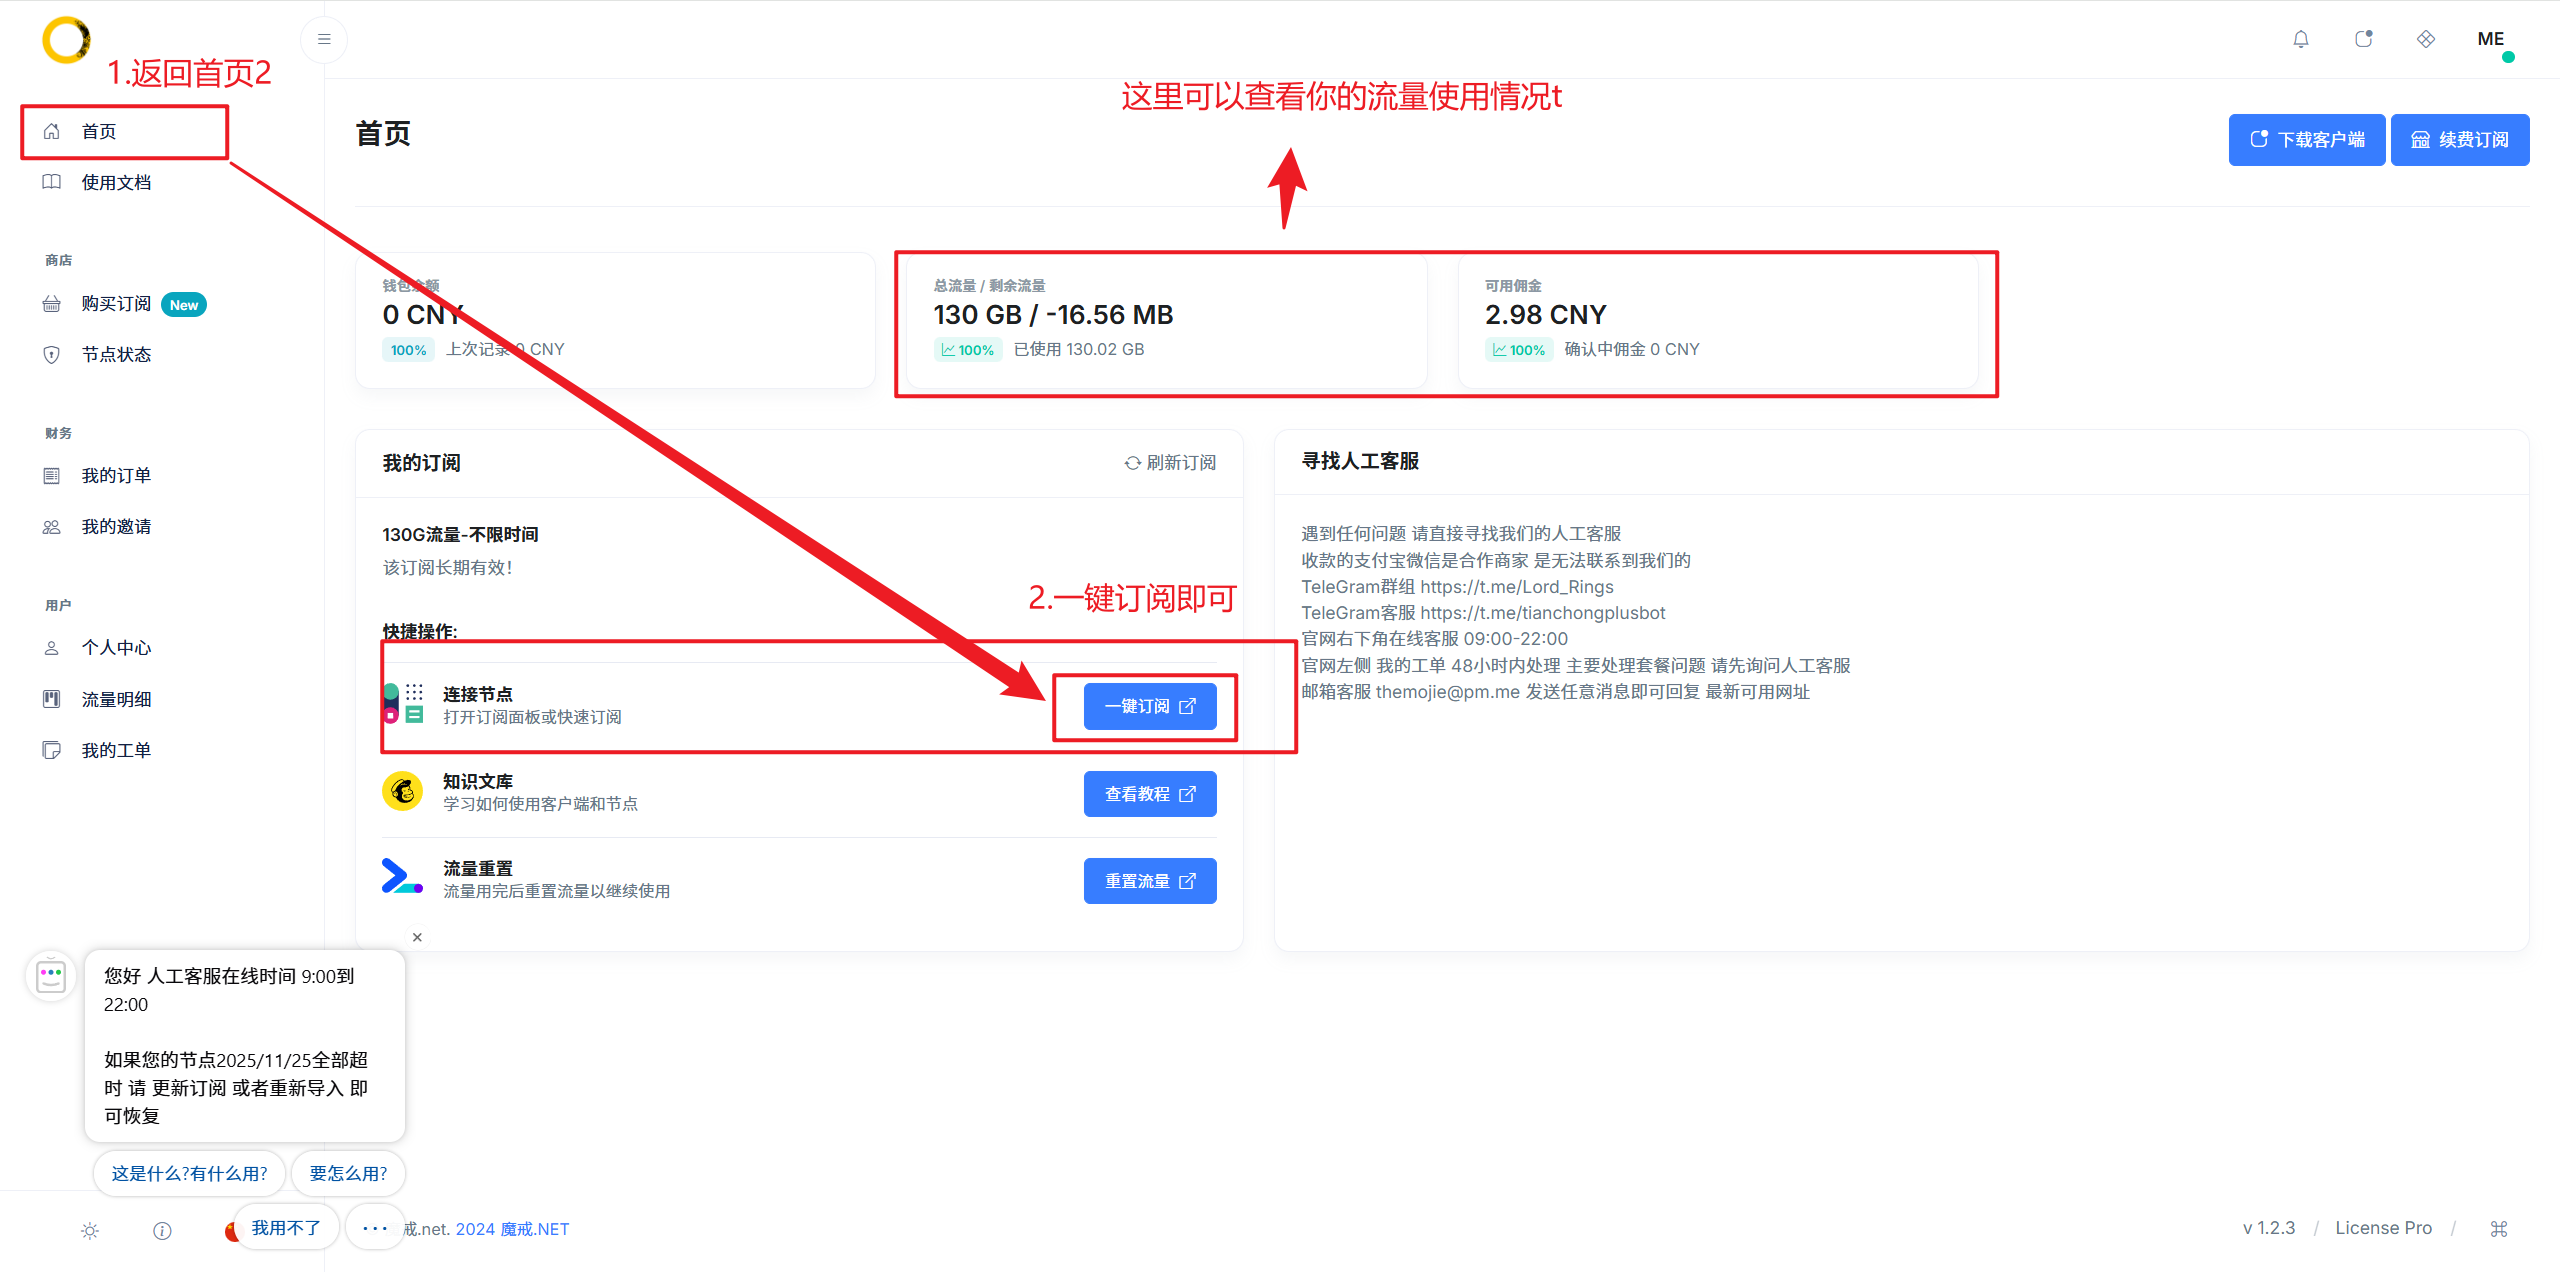The image size is (2560, 1272).
Task: Click the 重置流量 button
Action: (x=1150, y=881)
